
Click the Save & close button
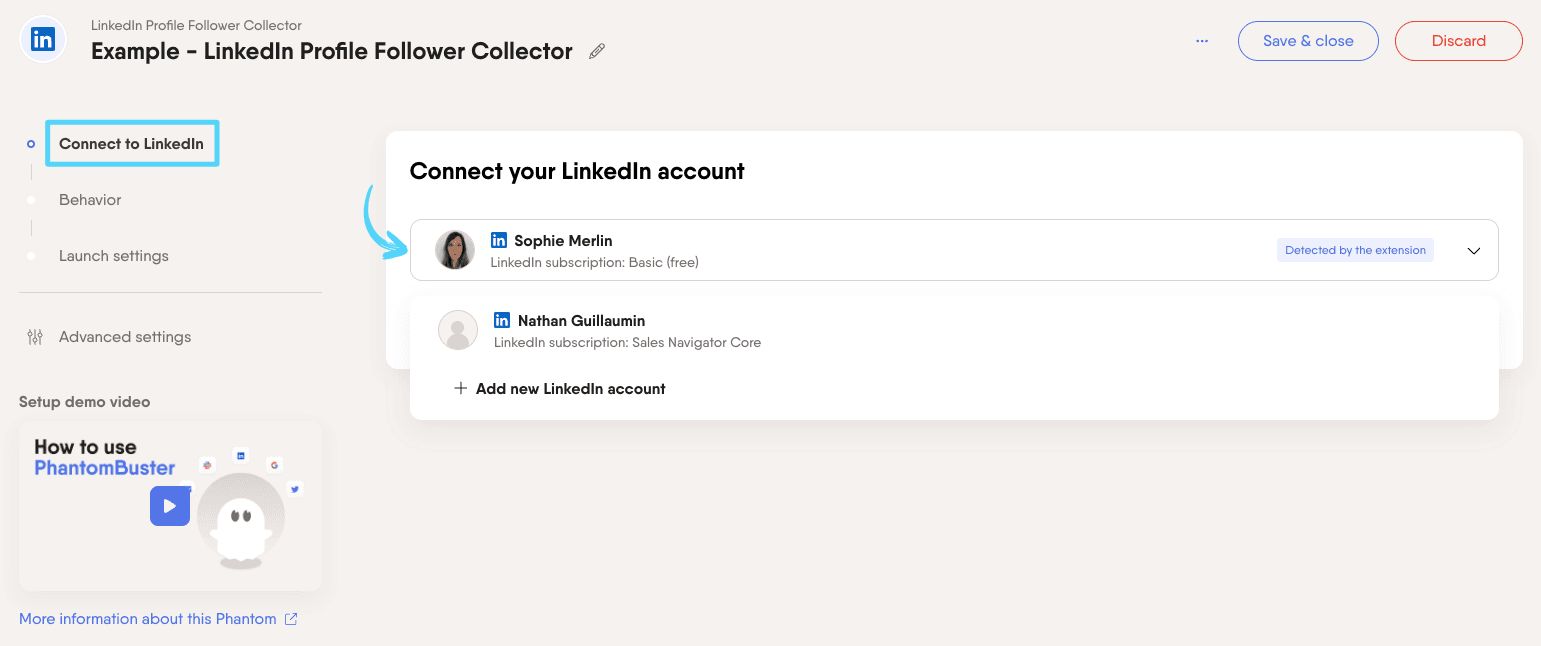1308,41
